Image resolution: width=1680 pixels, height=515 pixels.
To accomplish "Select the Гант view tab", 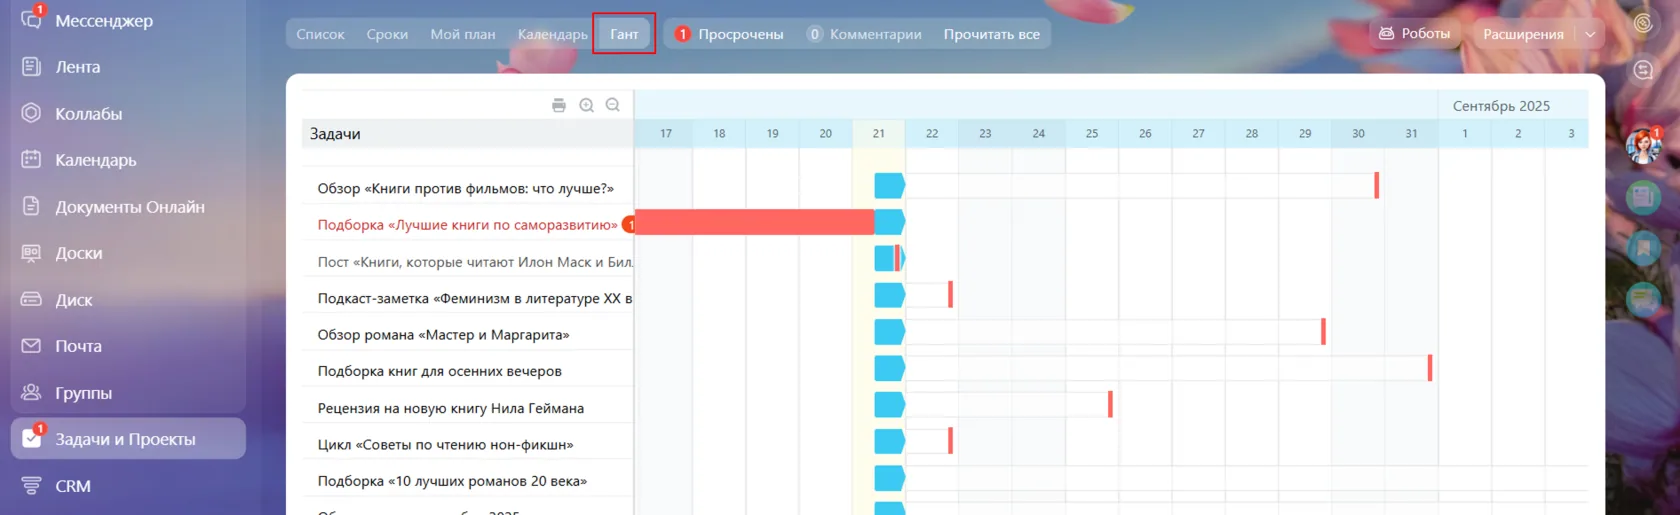I will pos(624,34).
